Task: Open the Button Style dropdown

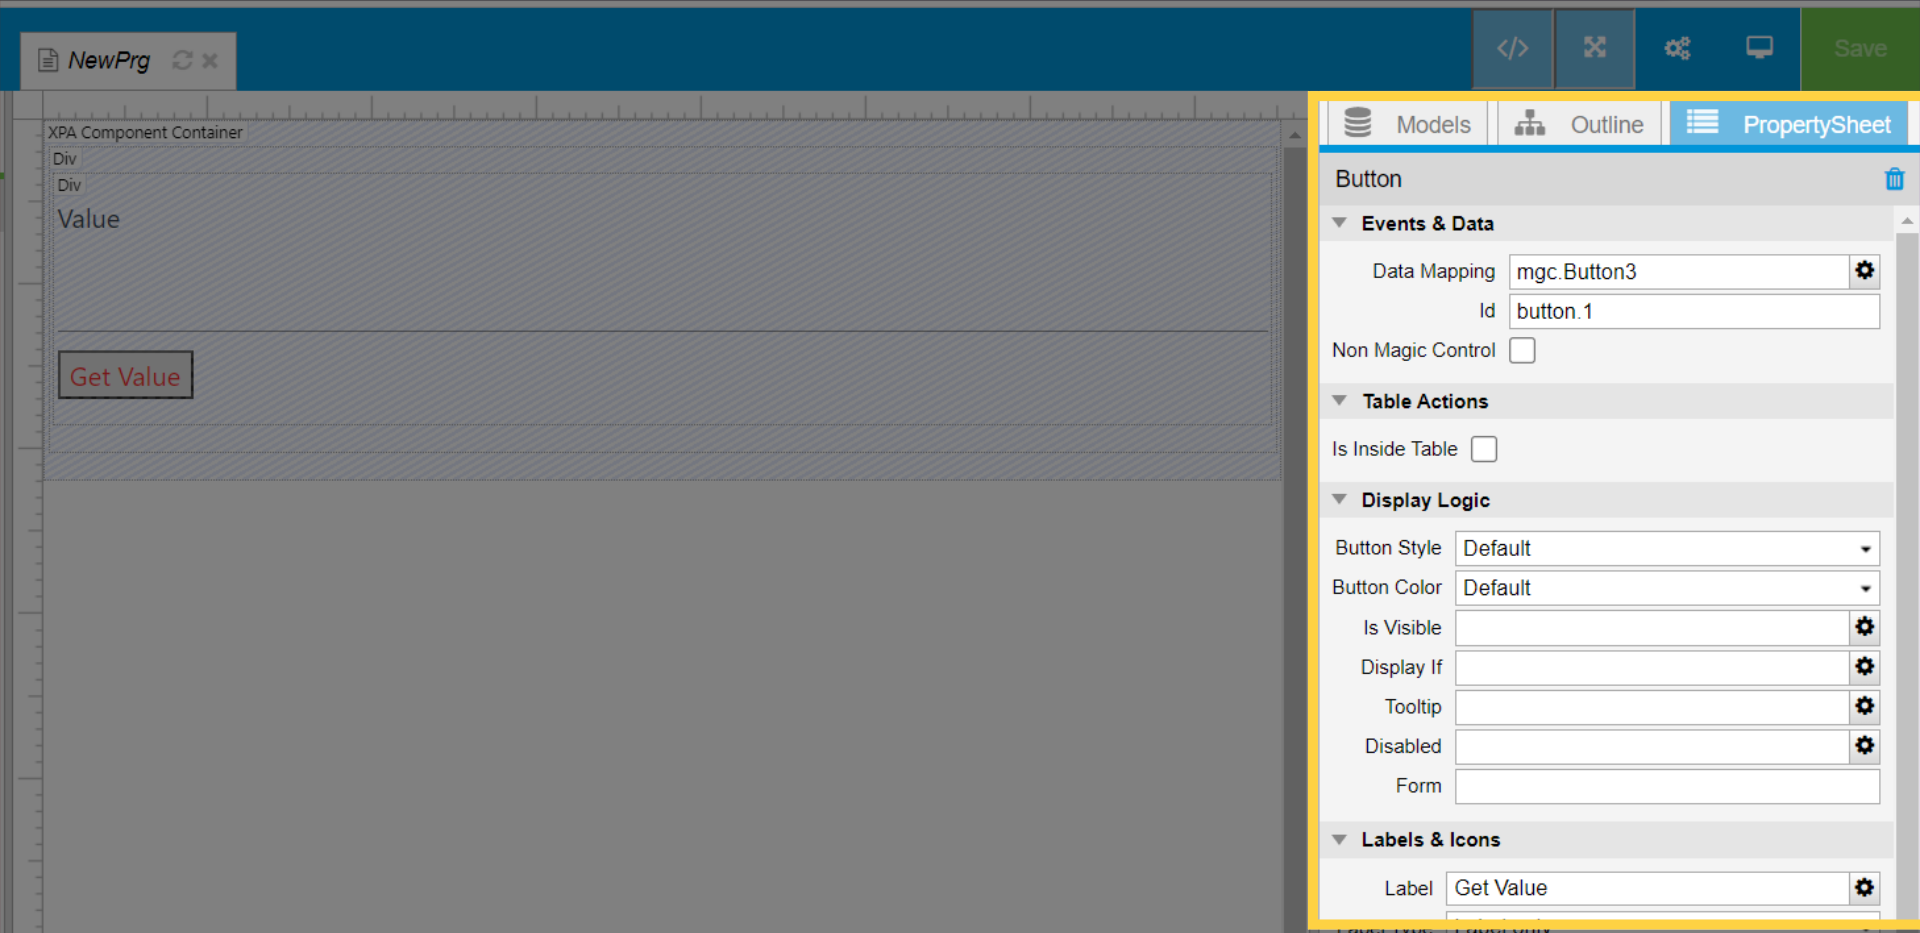Action: (x=1666, y=549)
